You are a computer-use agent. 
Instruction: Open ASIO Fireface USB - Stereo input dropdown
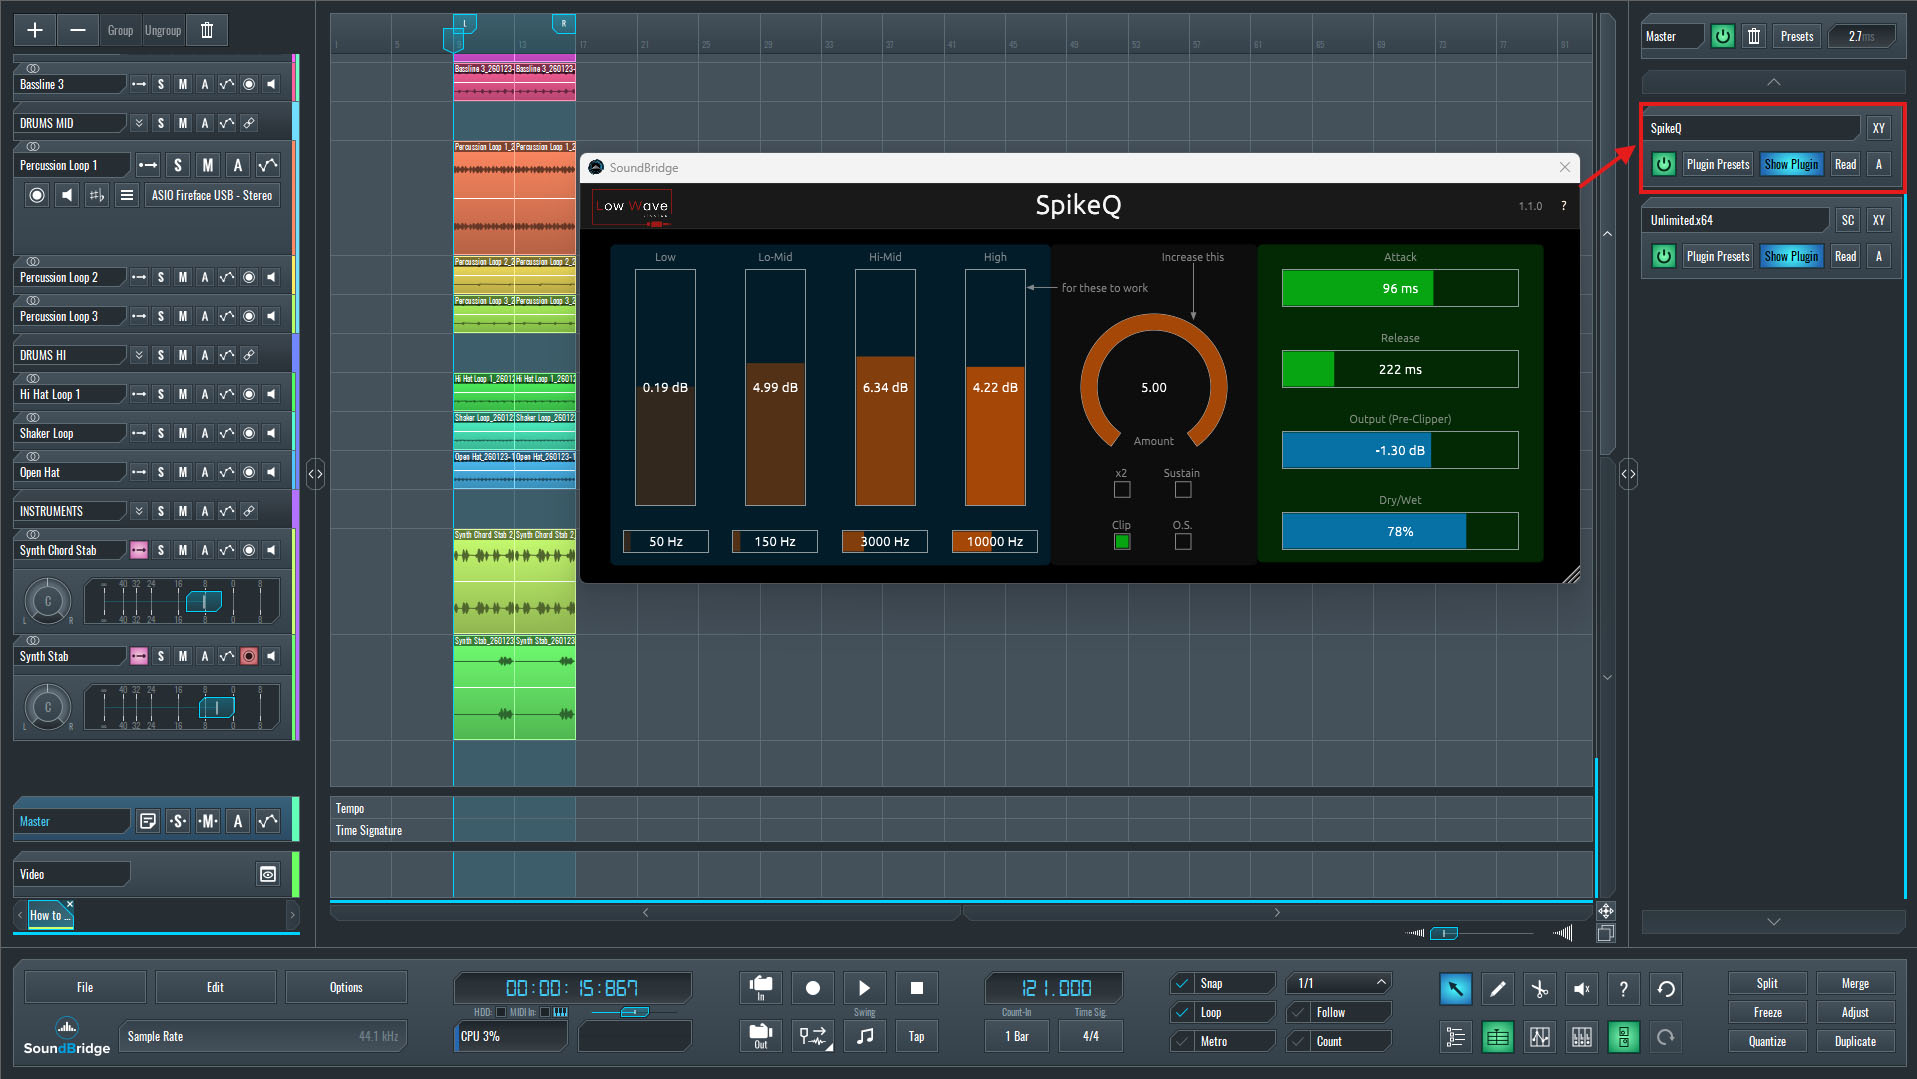212,195
